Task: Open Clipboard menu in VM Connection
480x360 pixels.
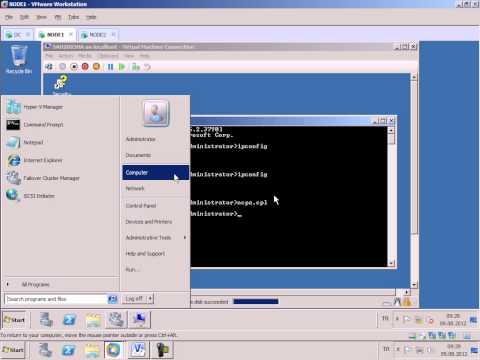Action: [x=108, y=56]
